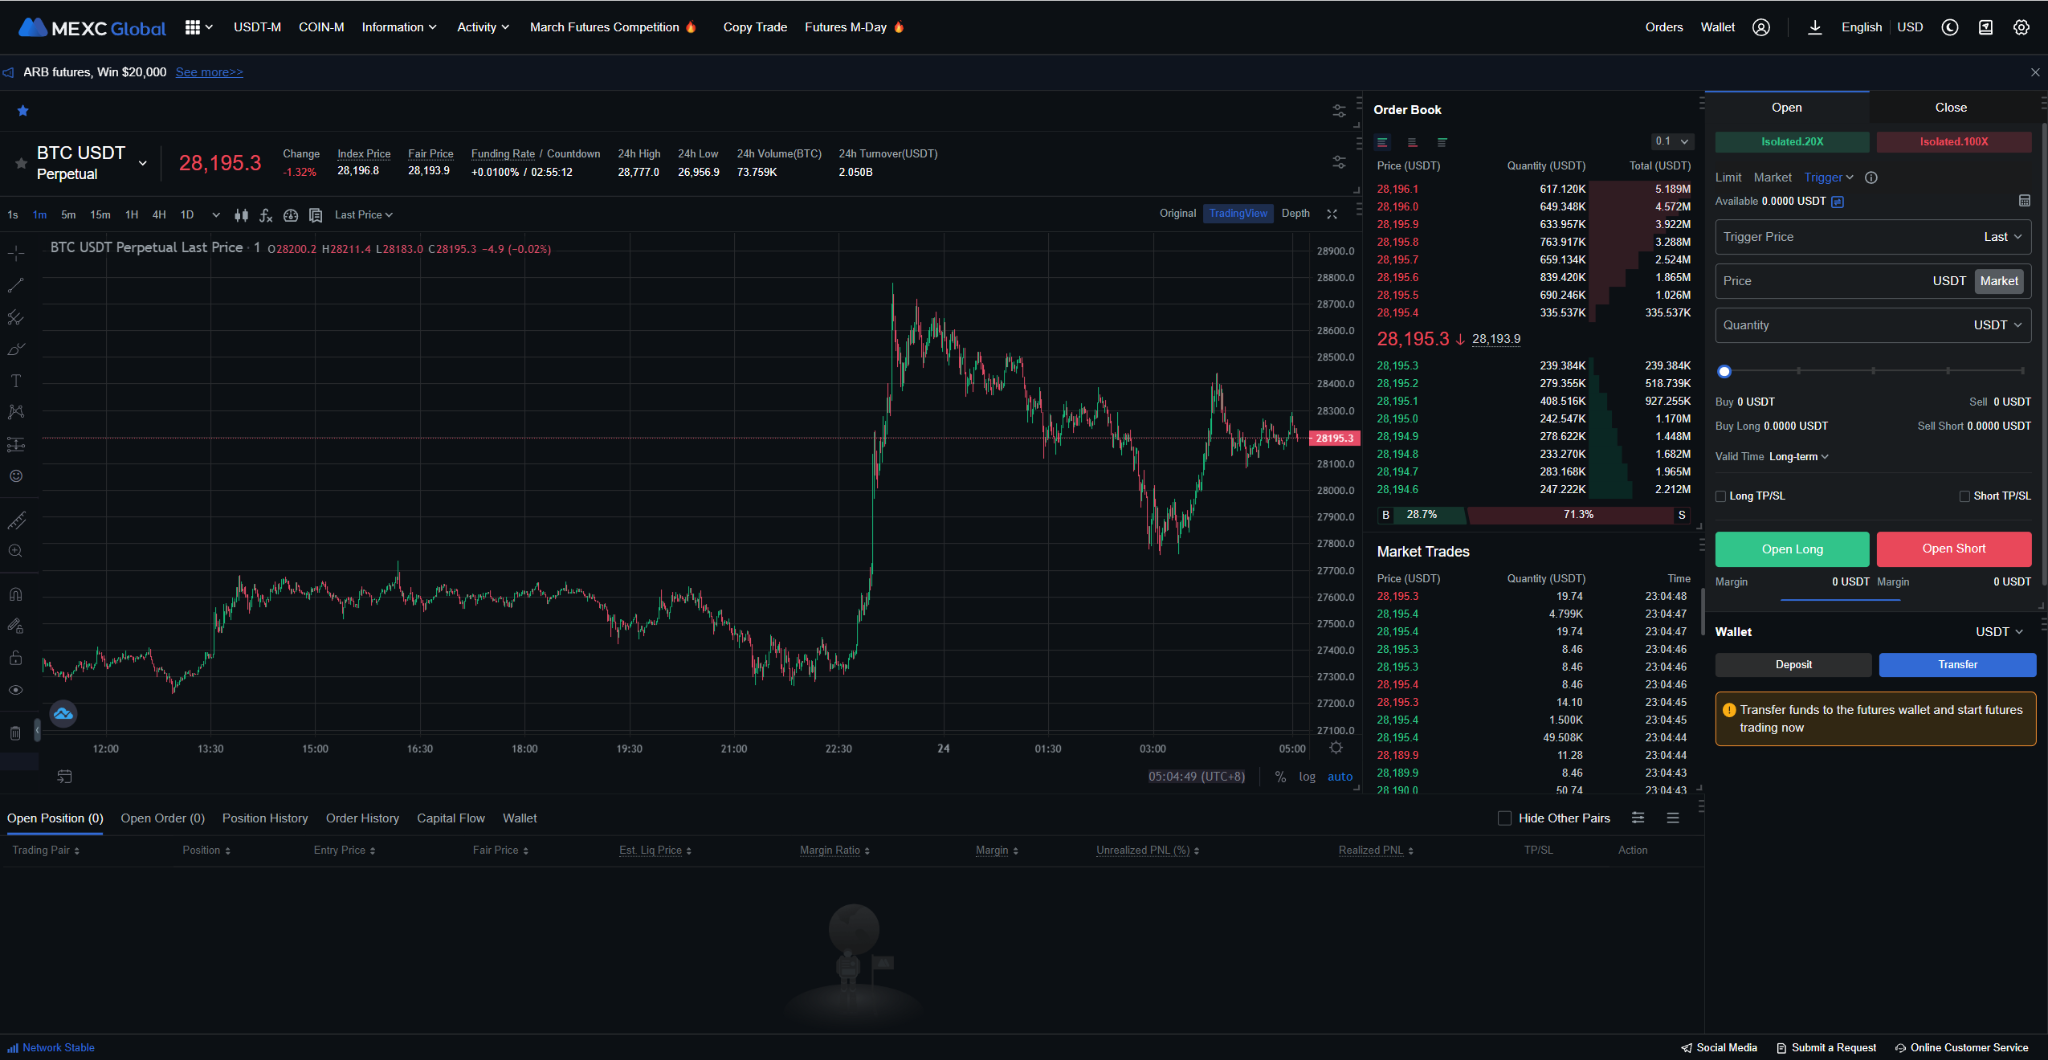Click the transfer swap icon beside Available USDT

[1837, 202]
